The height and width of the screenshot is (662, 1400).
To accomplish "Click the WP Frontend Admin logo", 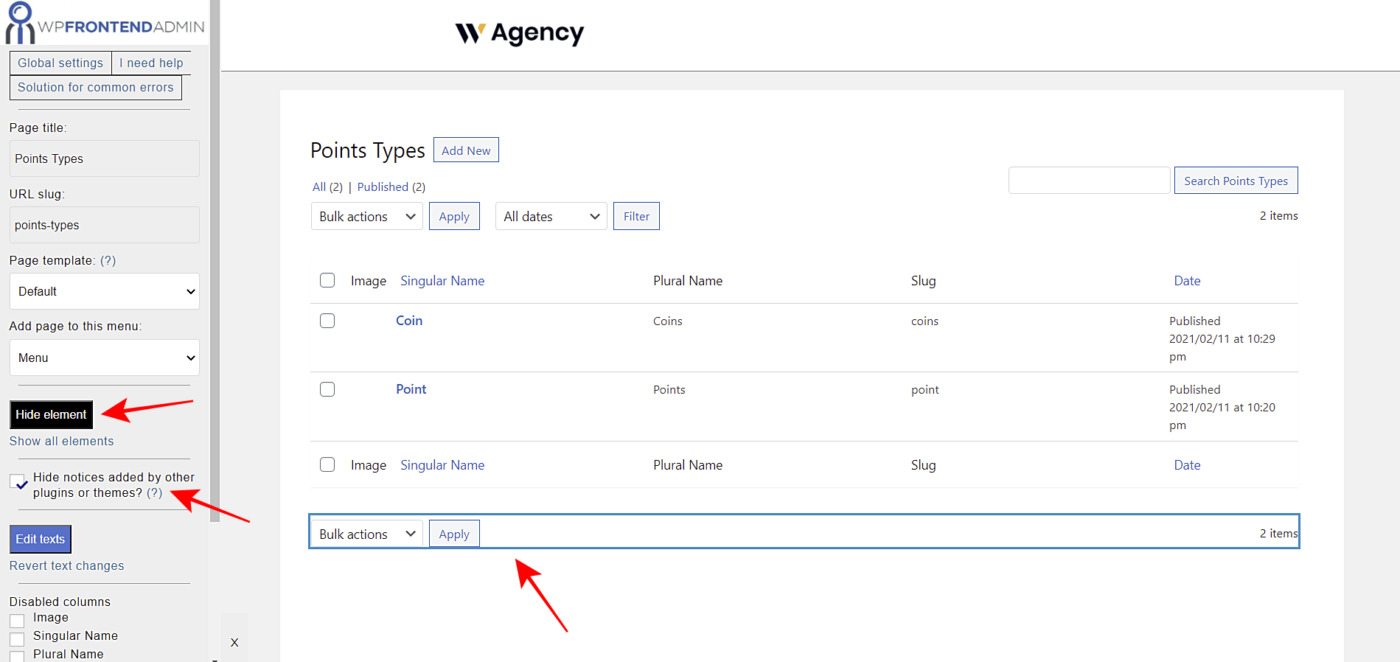I will coord(104,24).
